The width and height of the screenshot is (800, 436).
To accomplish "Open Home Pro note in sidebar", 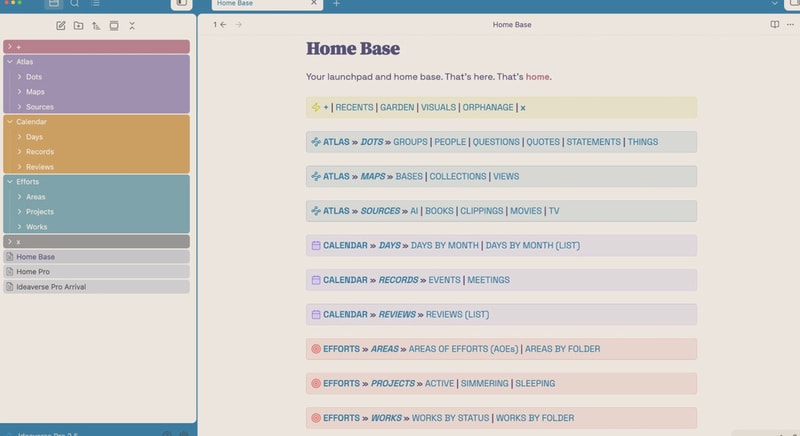I will click(33, 272).
